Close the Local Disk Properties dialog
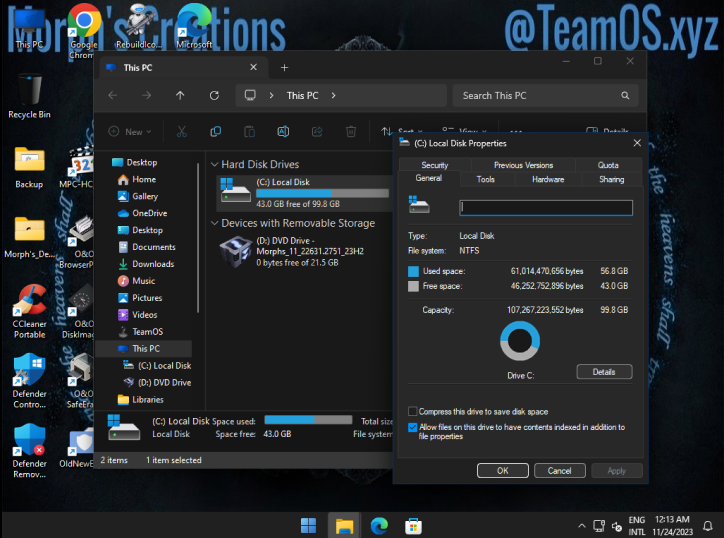 pos(637,143)
